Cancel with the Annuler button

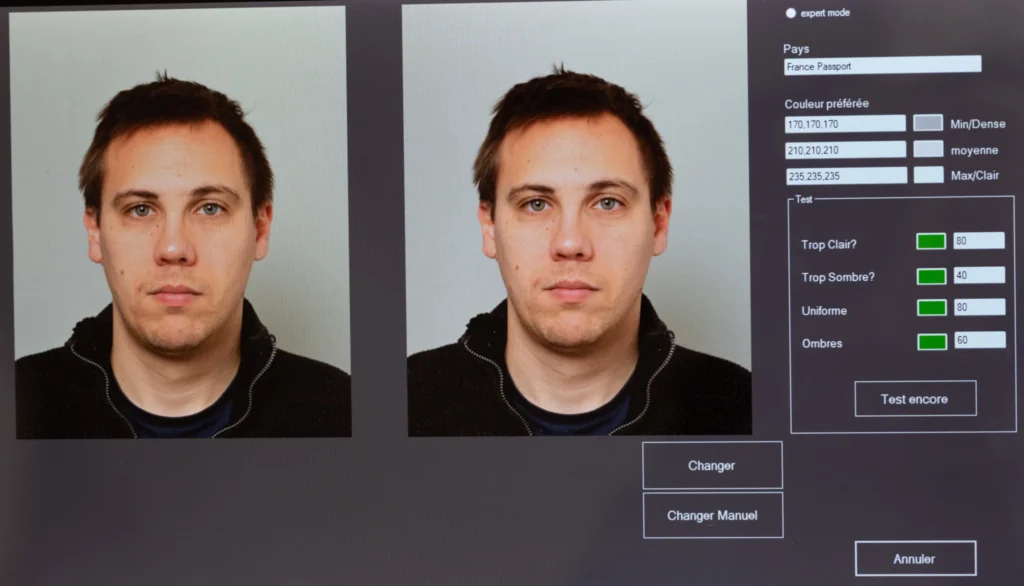tap(914, 557)
